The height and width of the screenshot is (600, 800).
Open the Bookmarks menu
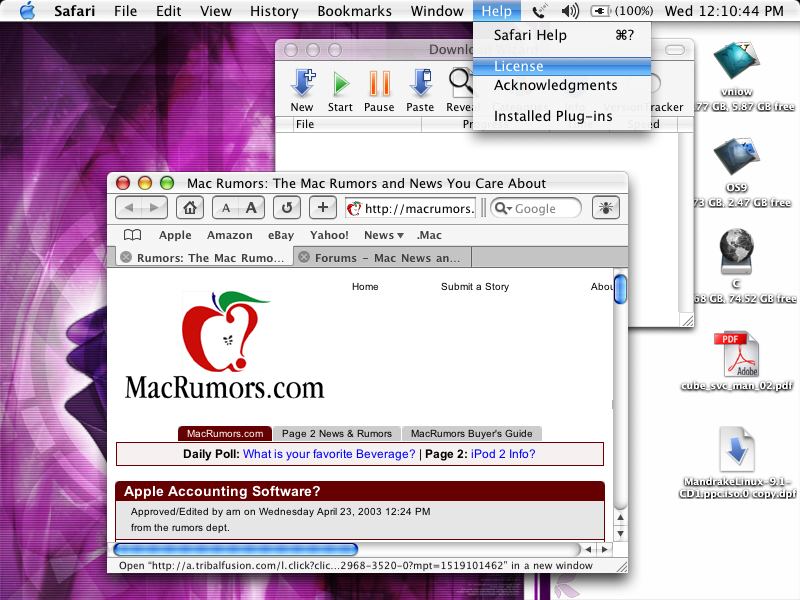coord(355,11)
